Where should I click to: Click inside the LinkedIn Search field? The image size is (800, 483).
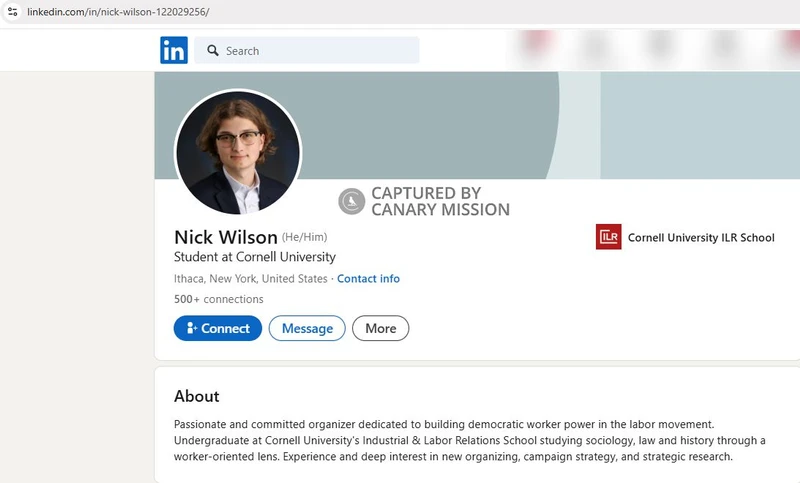(x=307, y=50)
